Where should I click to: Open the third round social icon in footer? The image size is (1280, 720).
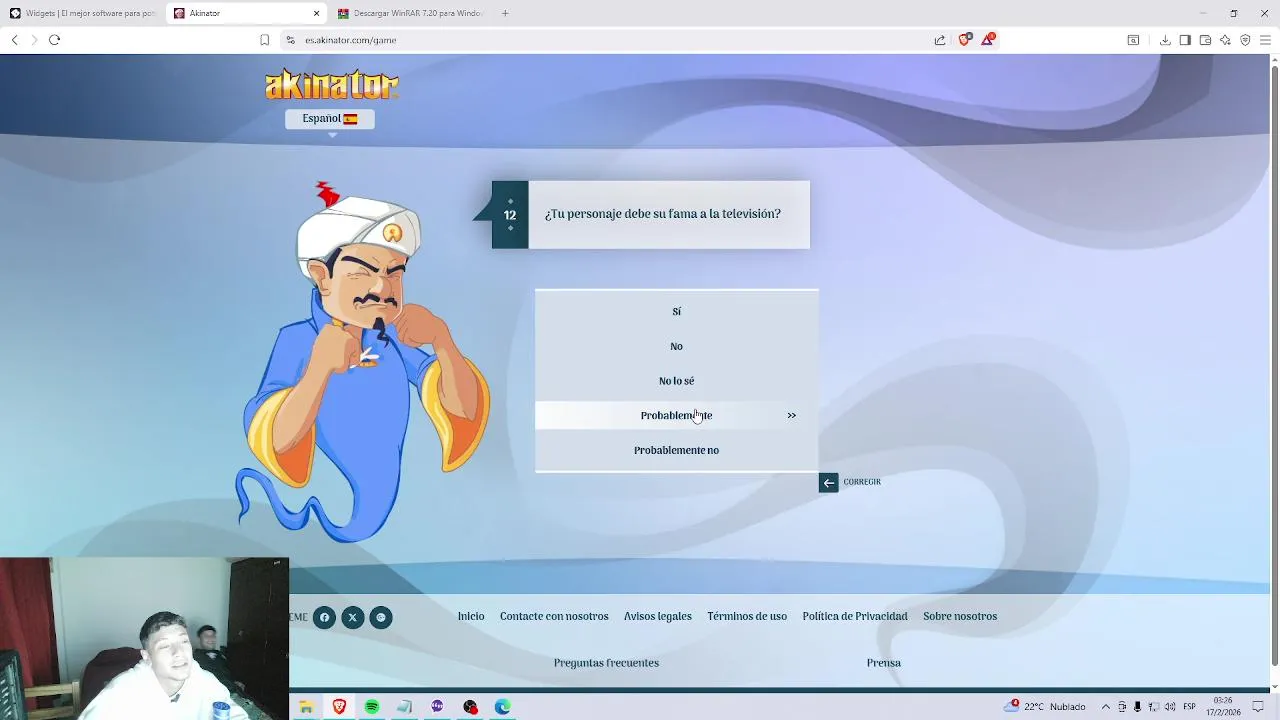[381, 618]
